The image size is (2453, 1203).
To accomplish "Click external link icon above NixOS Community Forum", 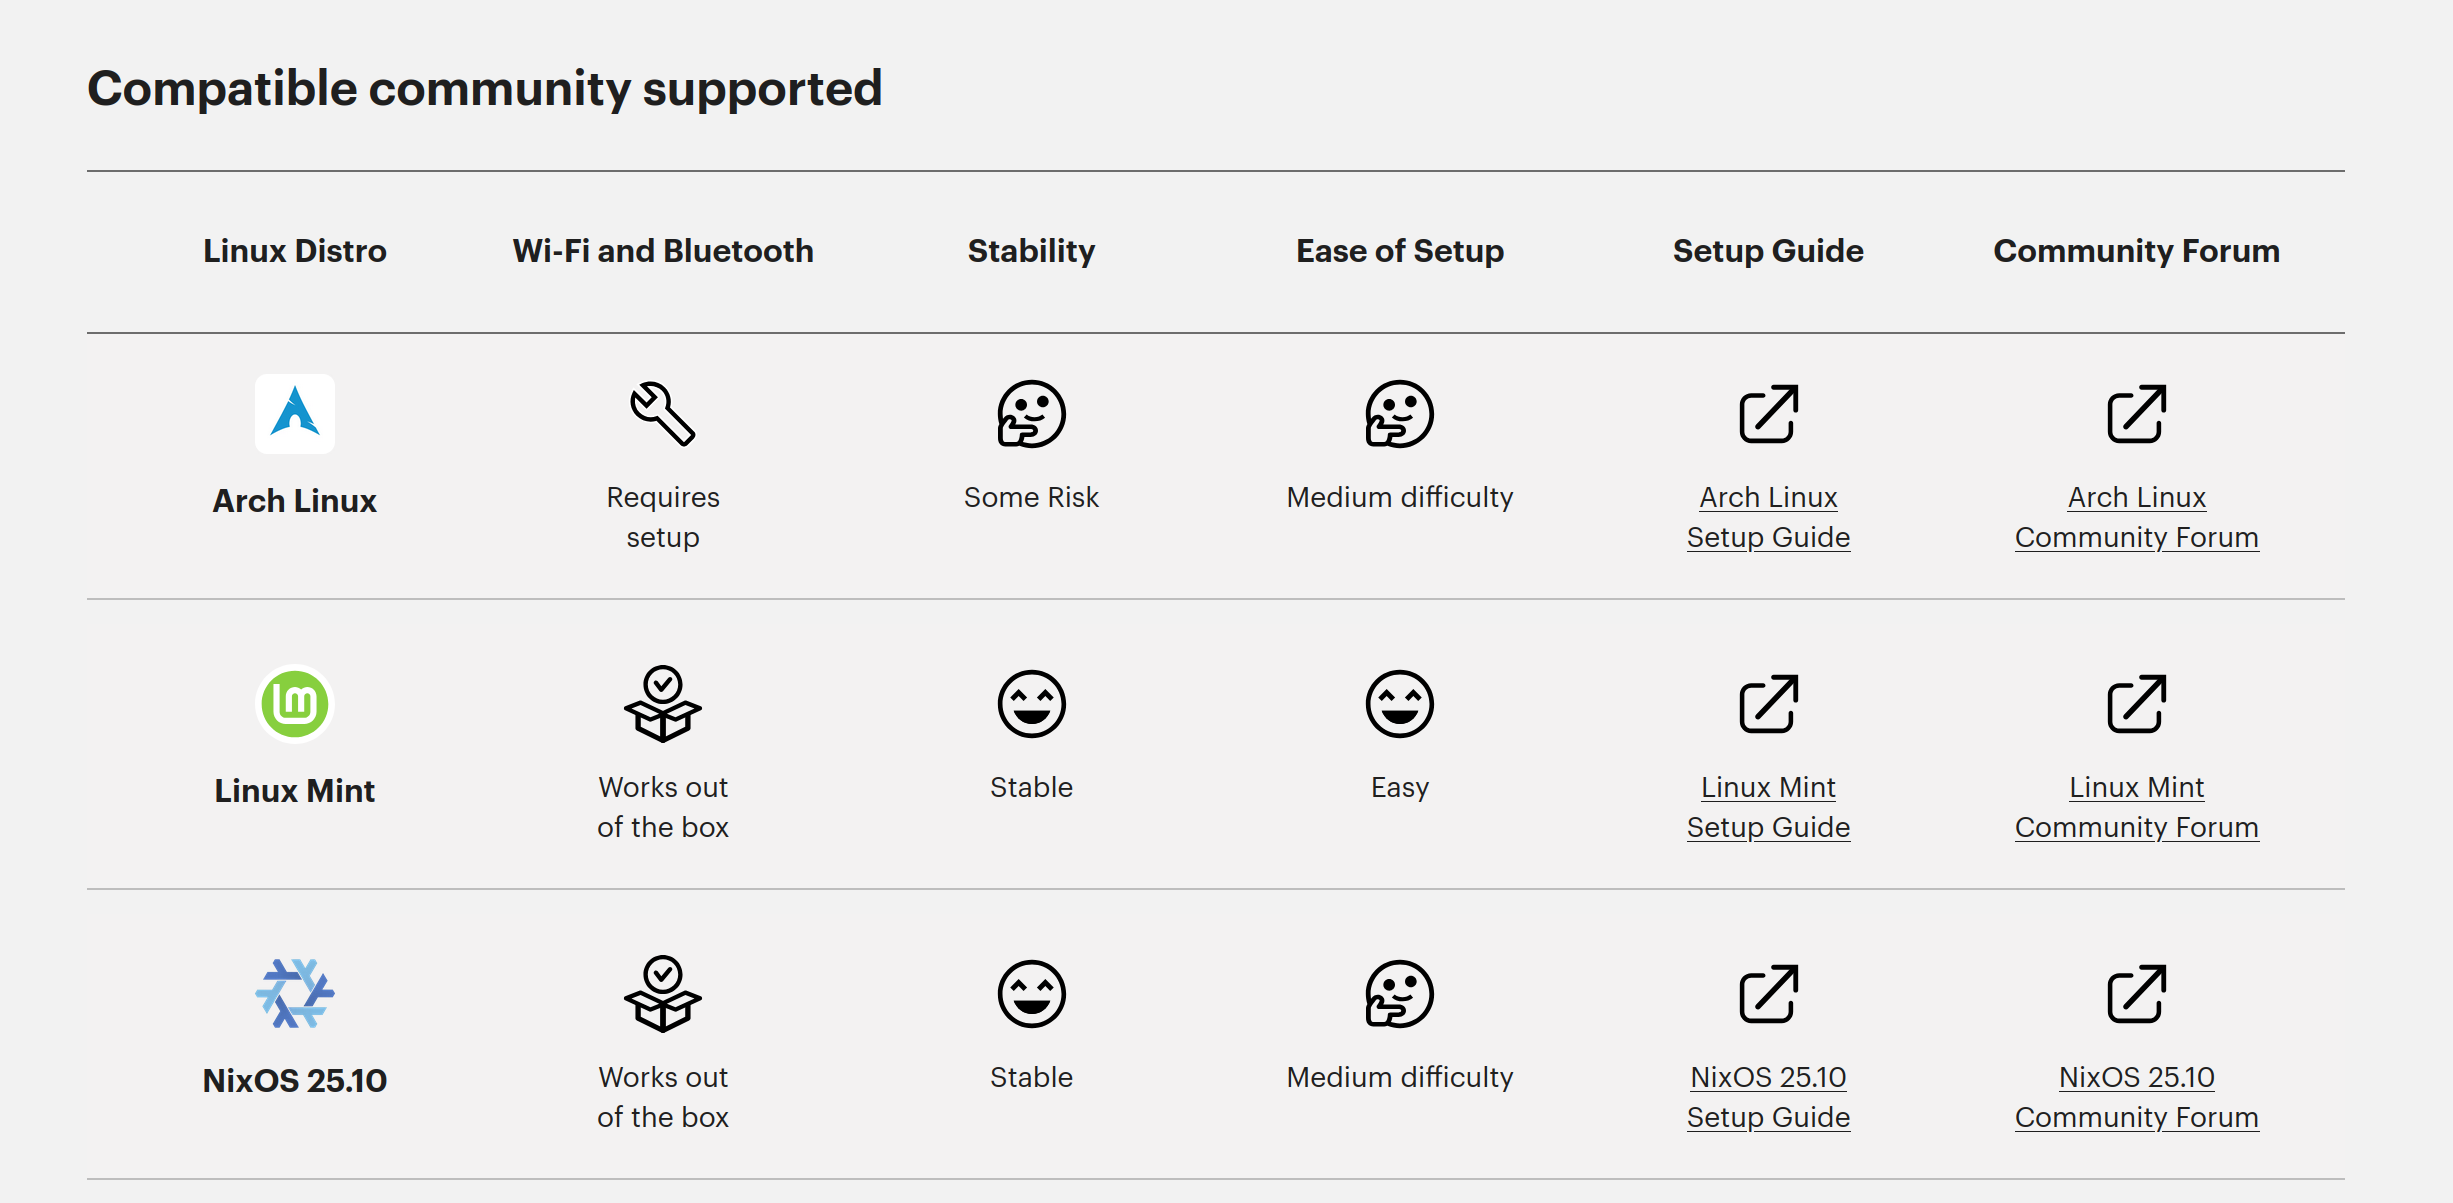I will (2136, 994).
